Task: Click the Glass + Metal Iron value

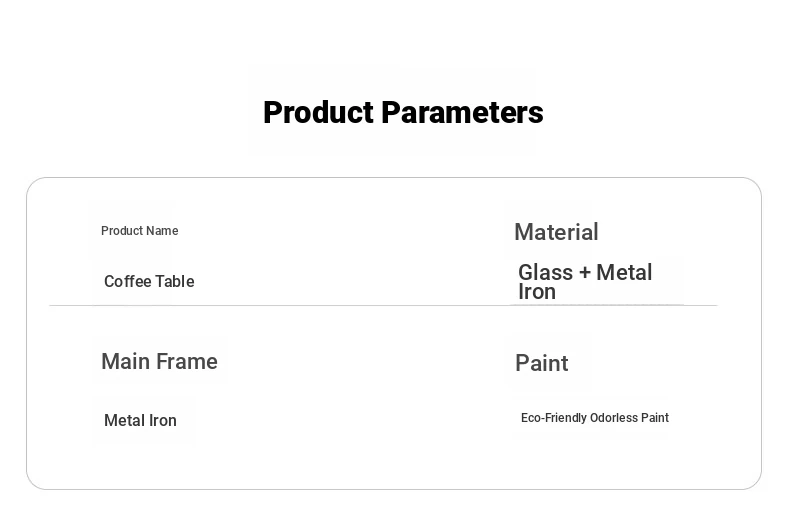Action: (585, 282)
